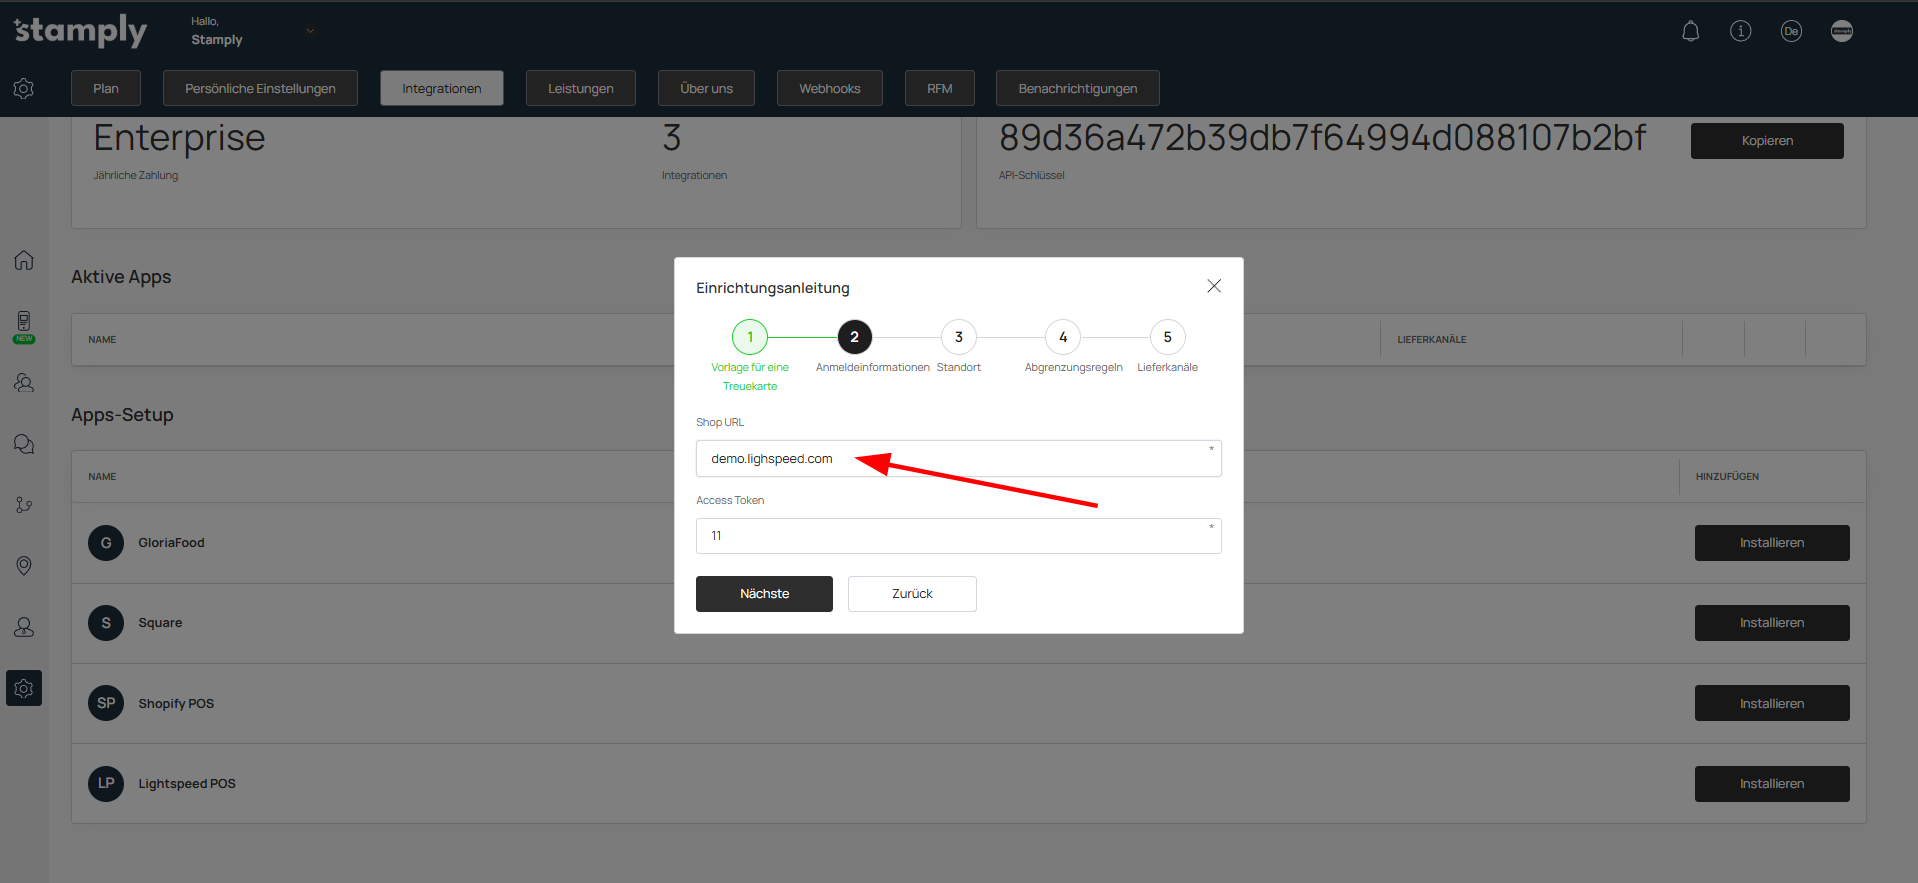Viewport: 1918px width, 883px height.
Task: Open the branch workflow sidebar icon
Action: [24, 505]
